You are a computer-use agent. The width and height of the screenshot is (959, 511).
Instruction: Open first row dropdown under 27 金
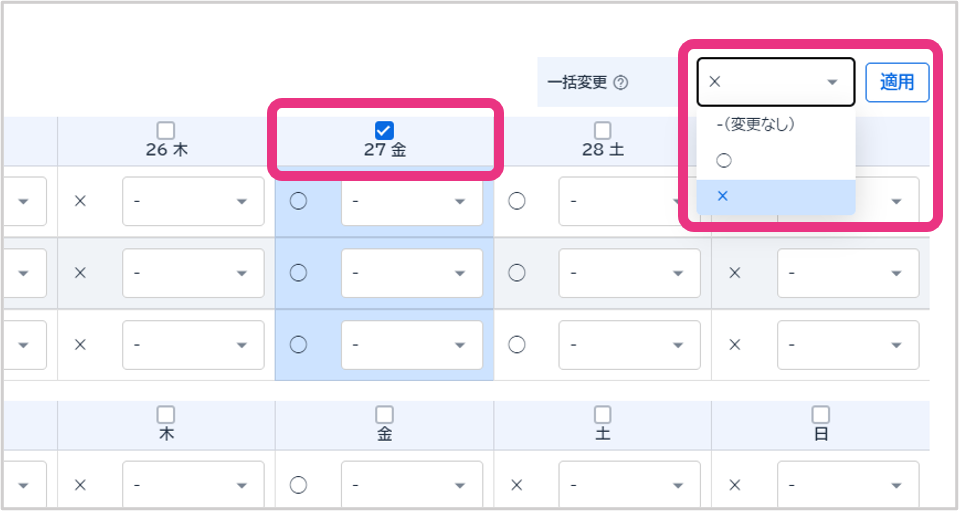pos(411,202)
